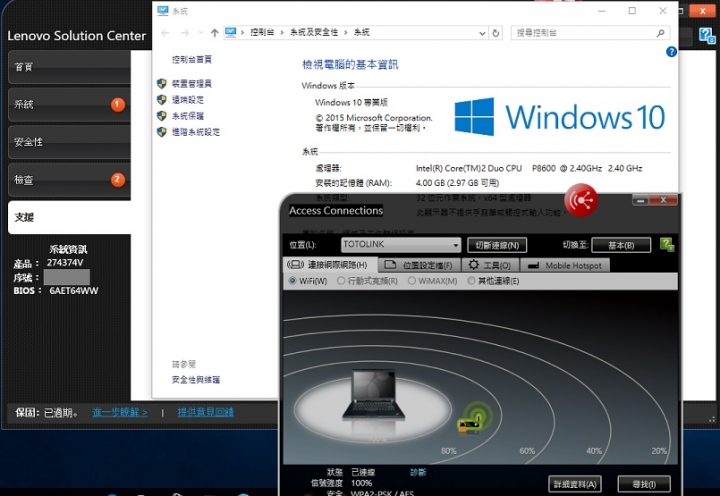
Task: Open 安全性與維護 link under 請參閱
Action: click(196, 379)
